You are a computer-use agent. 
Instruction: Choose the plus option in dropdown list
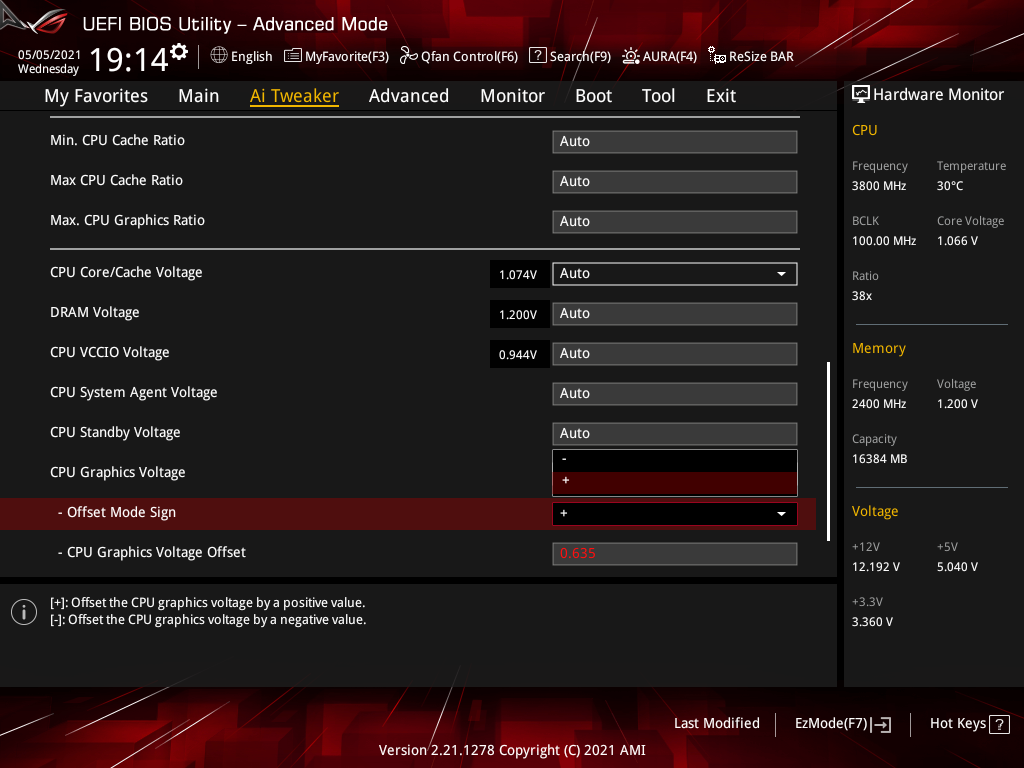(675, 483)
